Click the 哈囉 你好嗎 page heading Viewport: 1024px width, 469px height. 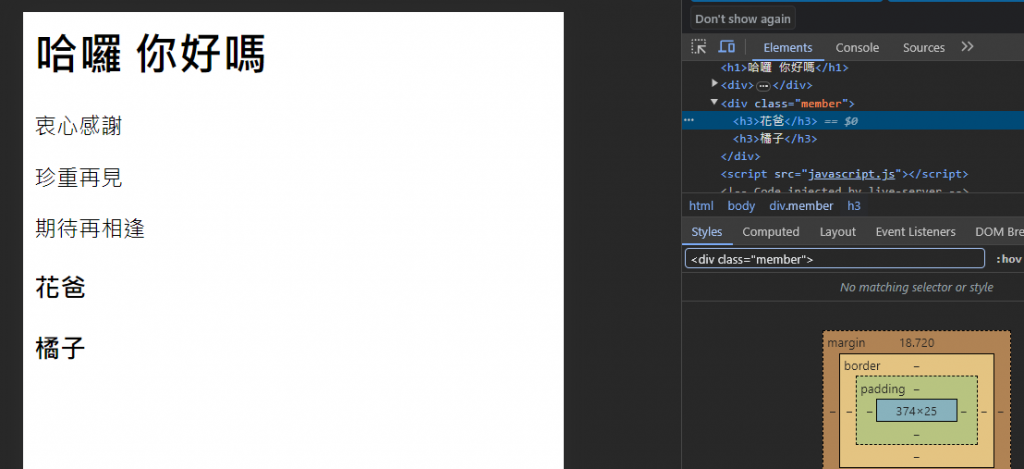click(x=151, y=54)
